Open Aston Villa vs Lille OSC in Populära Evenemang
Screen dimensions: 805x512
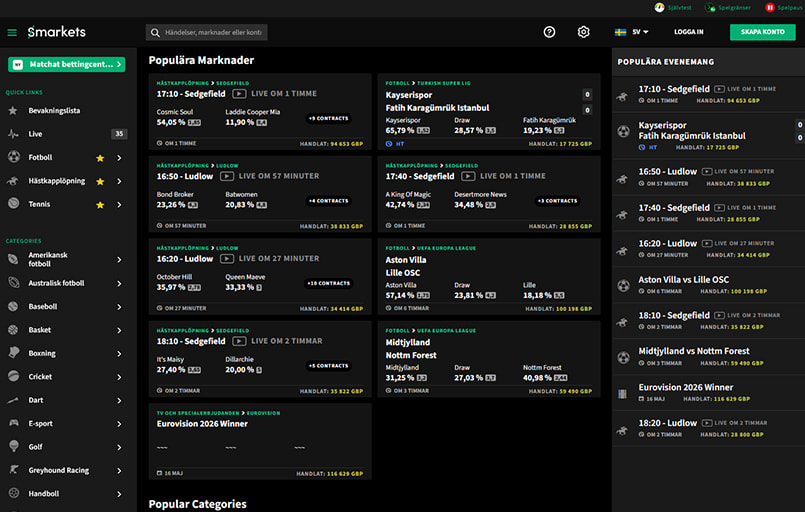[x=683, y=280]
